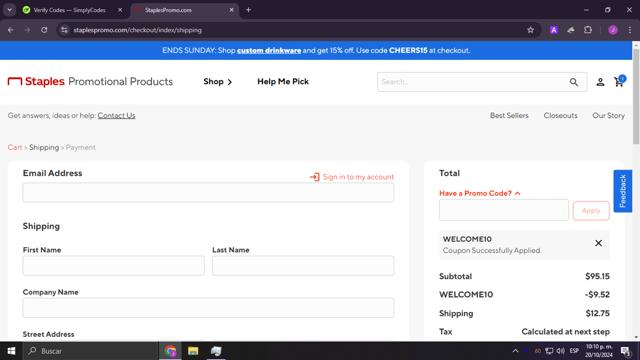Click the address bar URL
Image resolution: width=640 pixels, height=360 pixels.
click(x=138, y=30)
